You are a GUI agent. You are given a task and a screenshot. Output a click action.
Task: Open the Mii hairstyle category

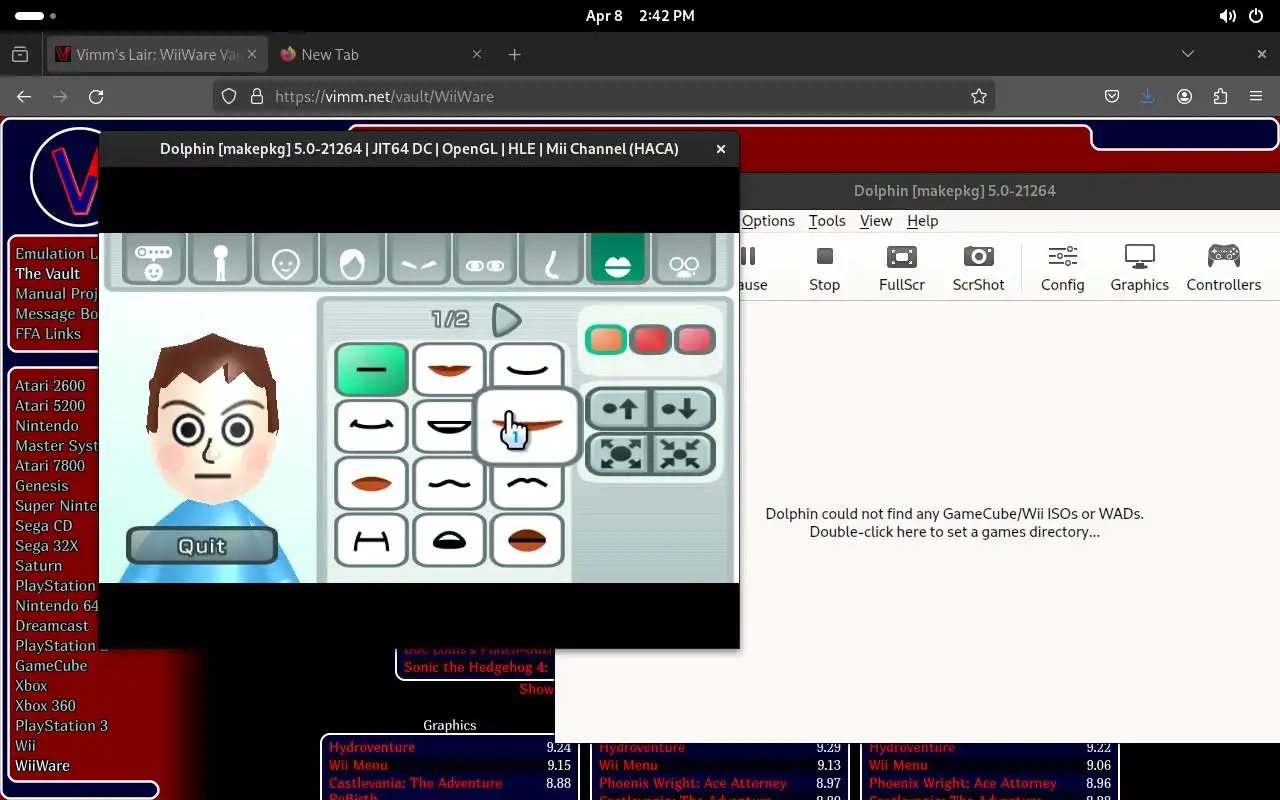[x=352, y=258]
